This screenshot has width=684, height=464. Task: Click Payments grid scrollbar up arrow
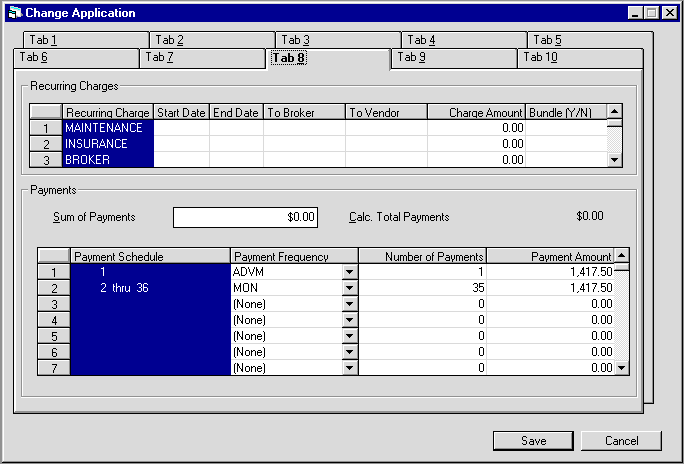pyautogui.click(x=621, y=256)
